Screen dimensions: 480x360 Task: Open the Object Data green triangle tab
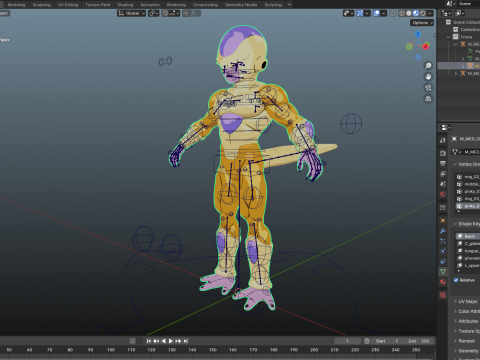pos(443,272)
